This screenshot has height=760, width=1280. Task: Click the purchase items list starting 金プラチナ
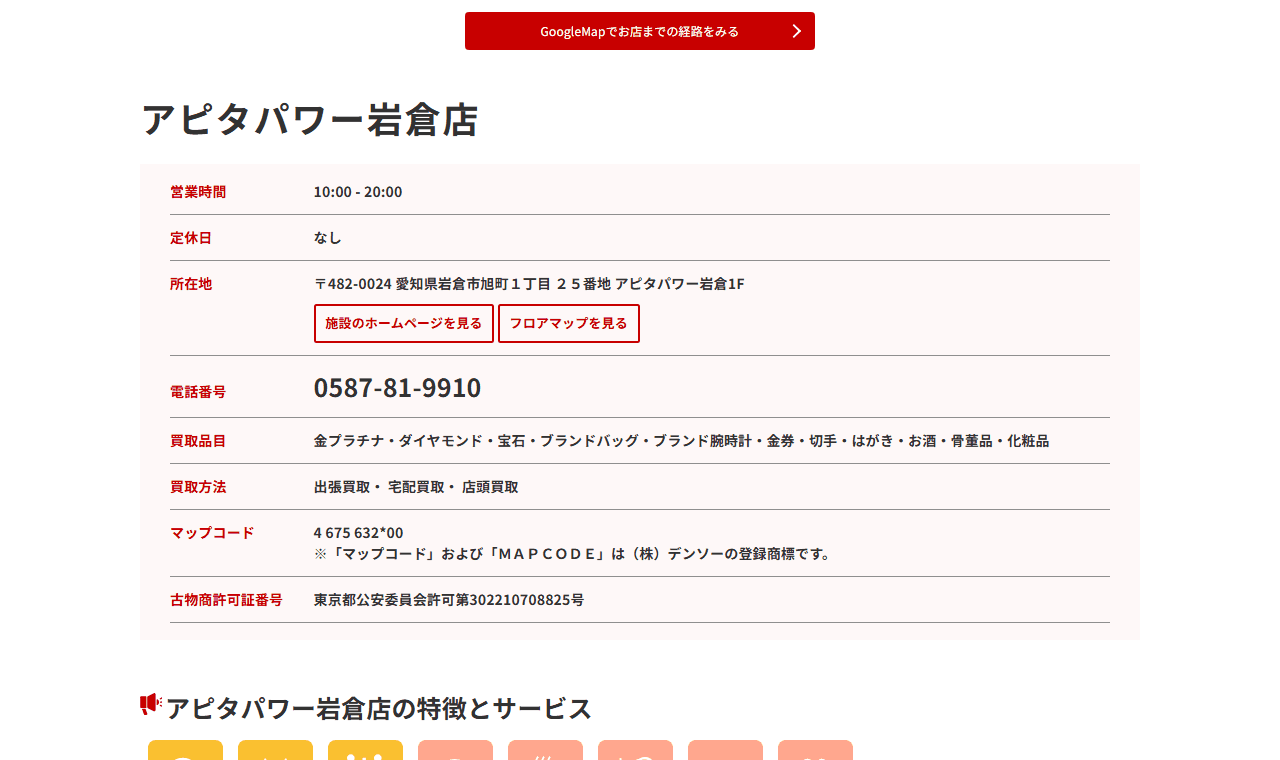(681, 441)
